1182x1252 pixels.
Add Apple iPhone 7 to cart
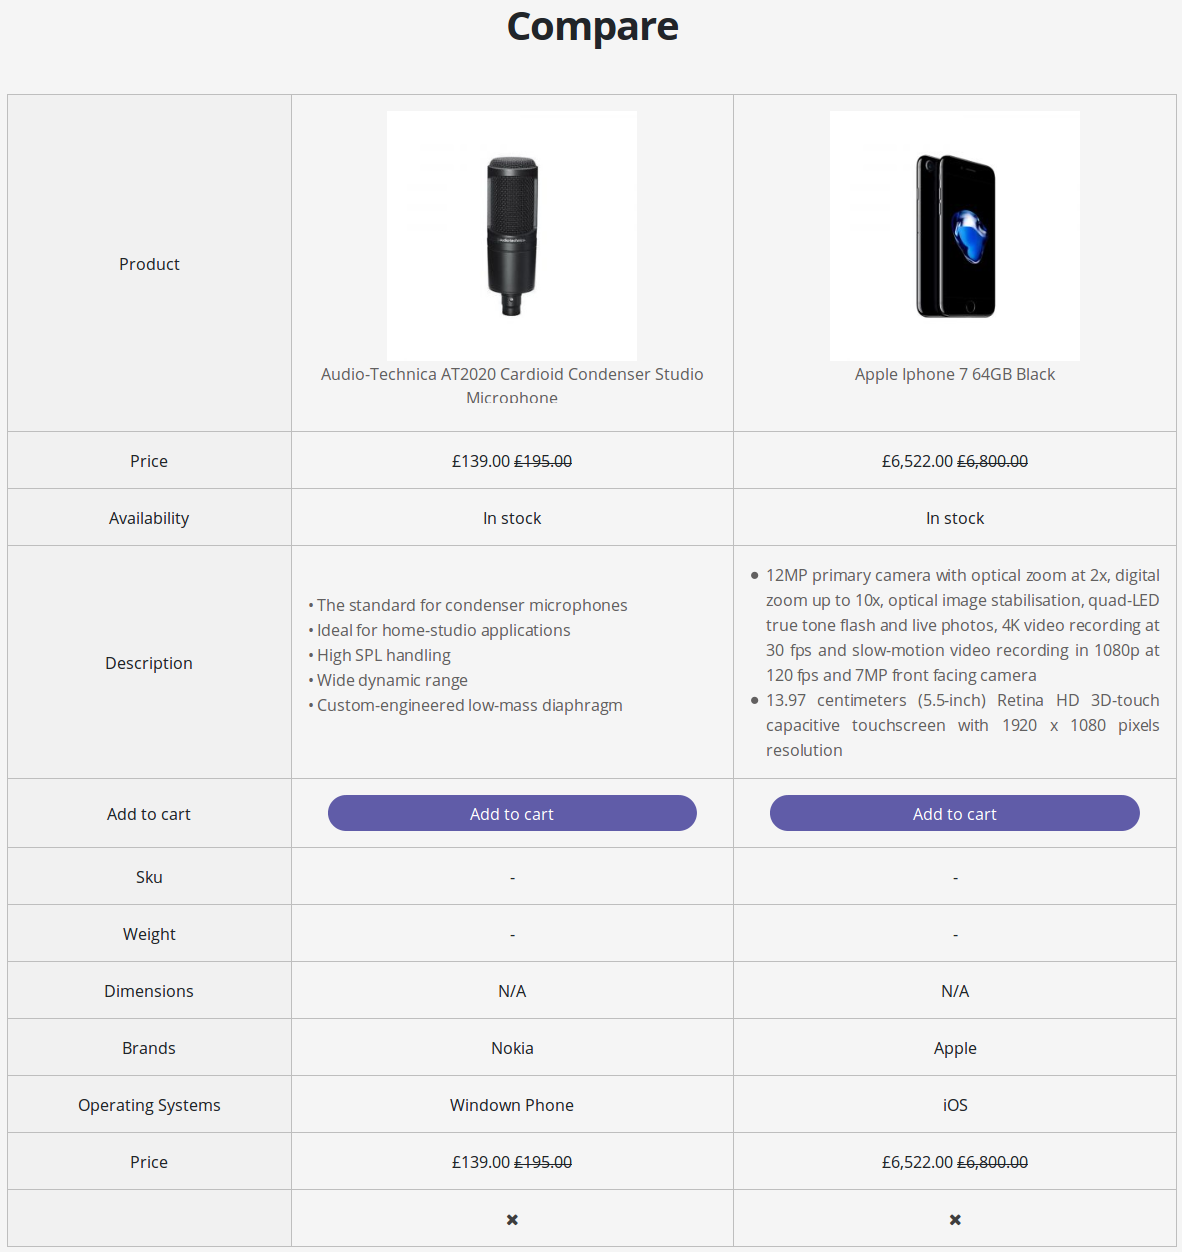tap(955, 813)
